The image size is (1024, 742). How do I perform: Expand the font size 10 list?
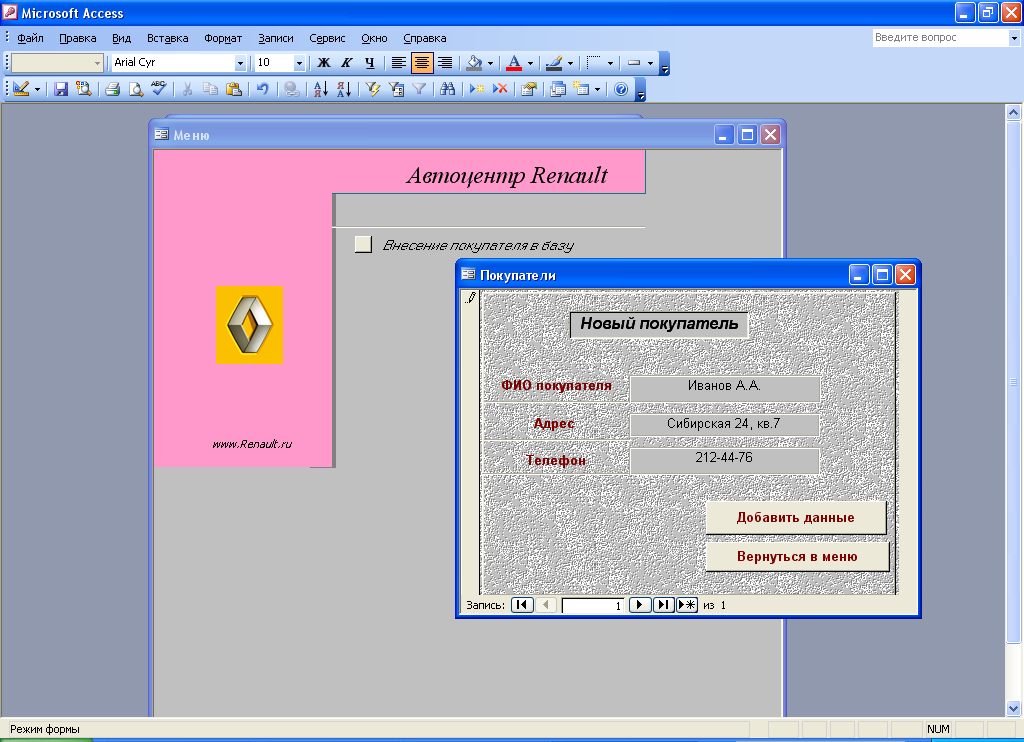299,63
